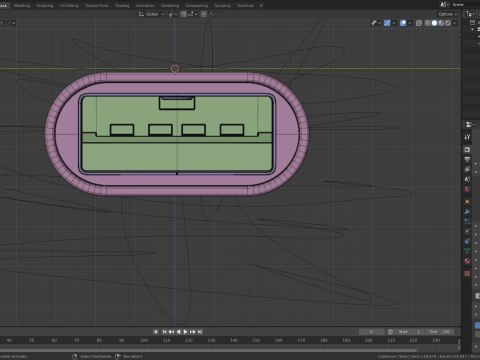This screenshot has width=480, height=360.
Task: Jump to the last frame
Action: click(x=199, y=332)
